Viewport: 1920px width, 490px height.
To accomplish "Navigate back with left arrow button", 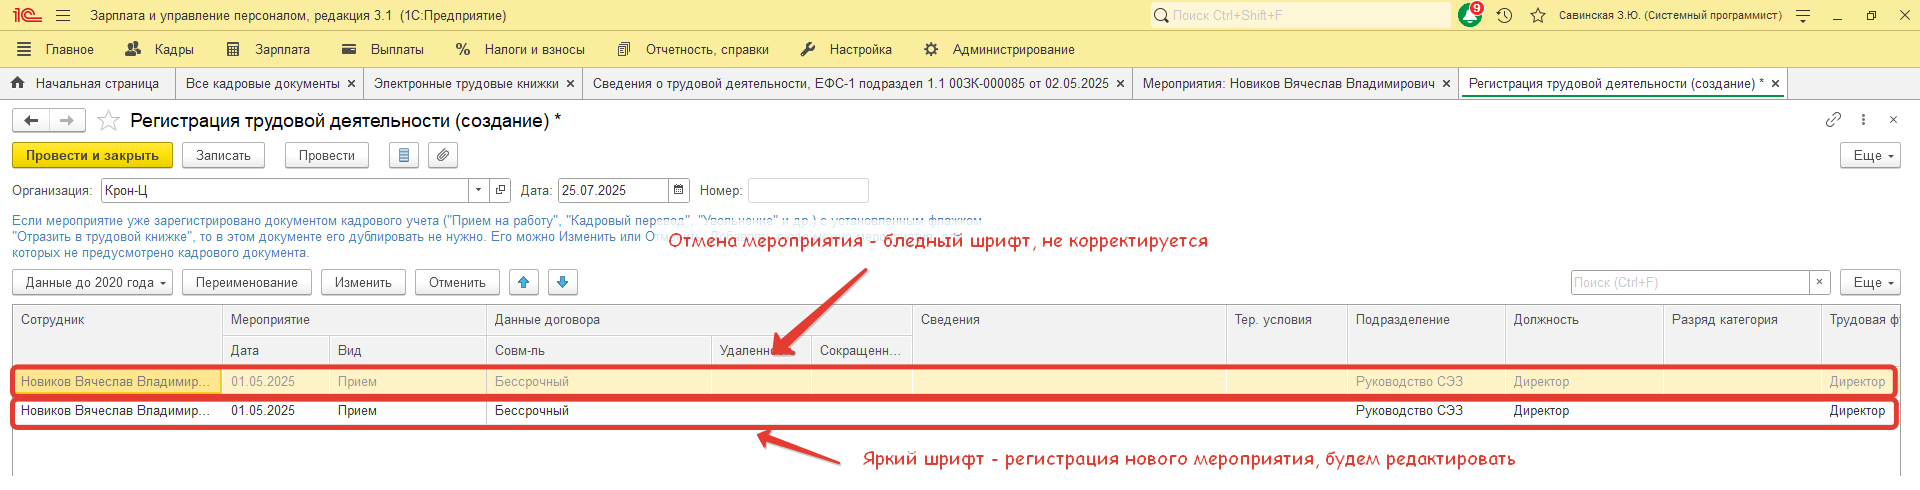I will tap(31, 121).
